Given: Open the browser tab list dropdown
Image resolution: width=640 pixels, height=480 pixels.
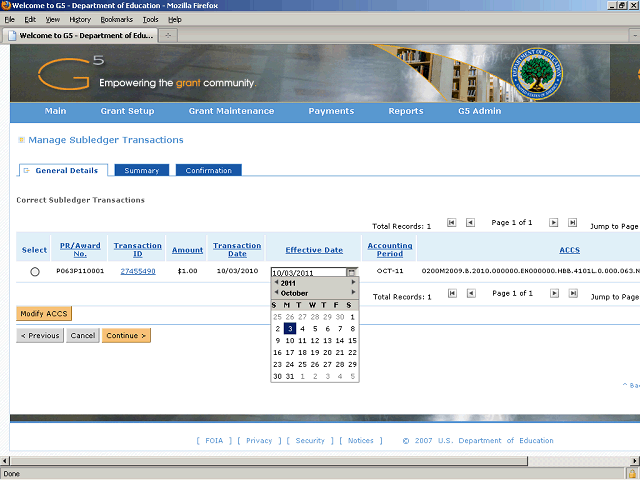Looking at the screenshot, I should 634,36.
